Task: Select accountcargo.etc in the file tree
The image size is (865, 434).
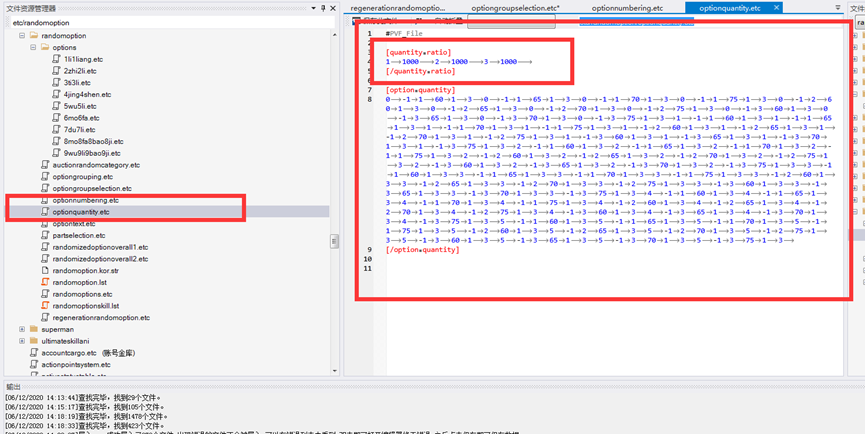Action: pyautogui.click(x=69, y=353)
